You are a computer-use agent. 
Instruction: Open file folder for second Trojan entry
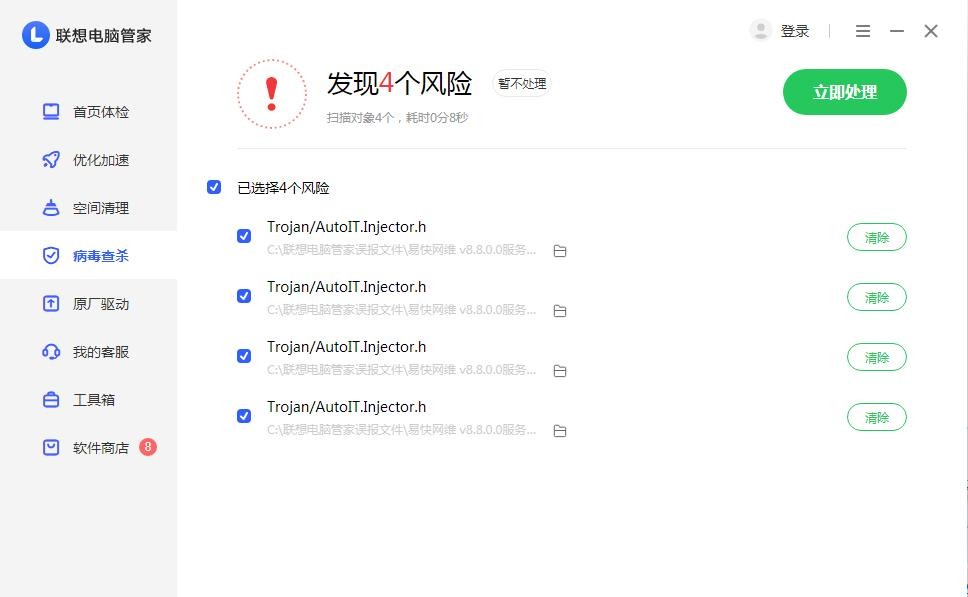pyautogui.click(x=560, y=311)
